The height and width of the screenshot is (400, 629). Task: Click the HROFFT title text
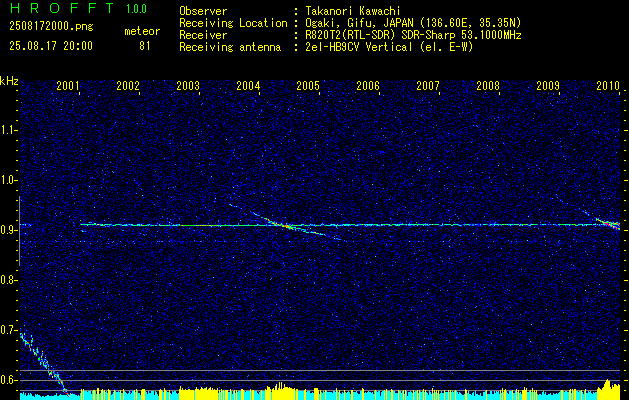click(62, 8)
